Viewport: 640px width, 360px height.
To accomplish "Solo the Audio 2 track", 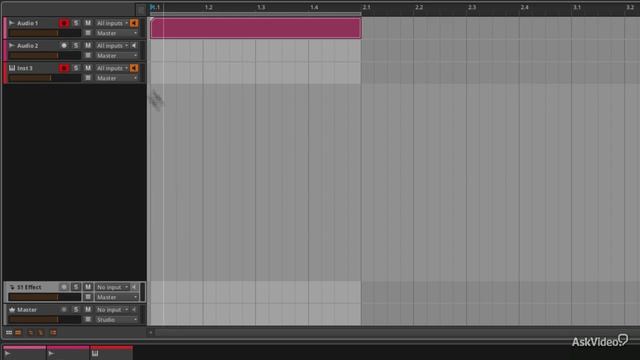I will [x=76, y=46].
